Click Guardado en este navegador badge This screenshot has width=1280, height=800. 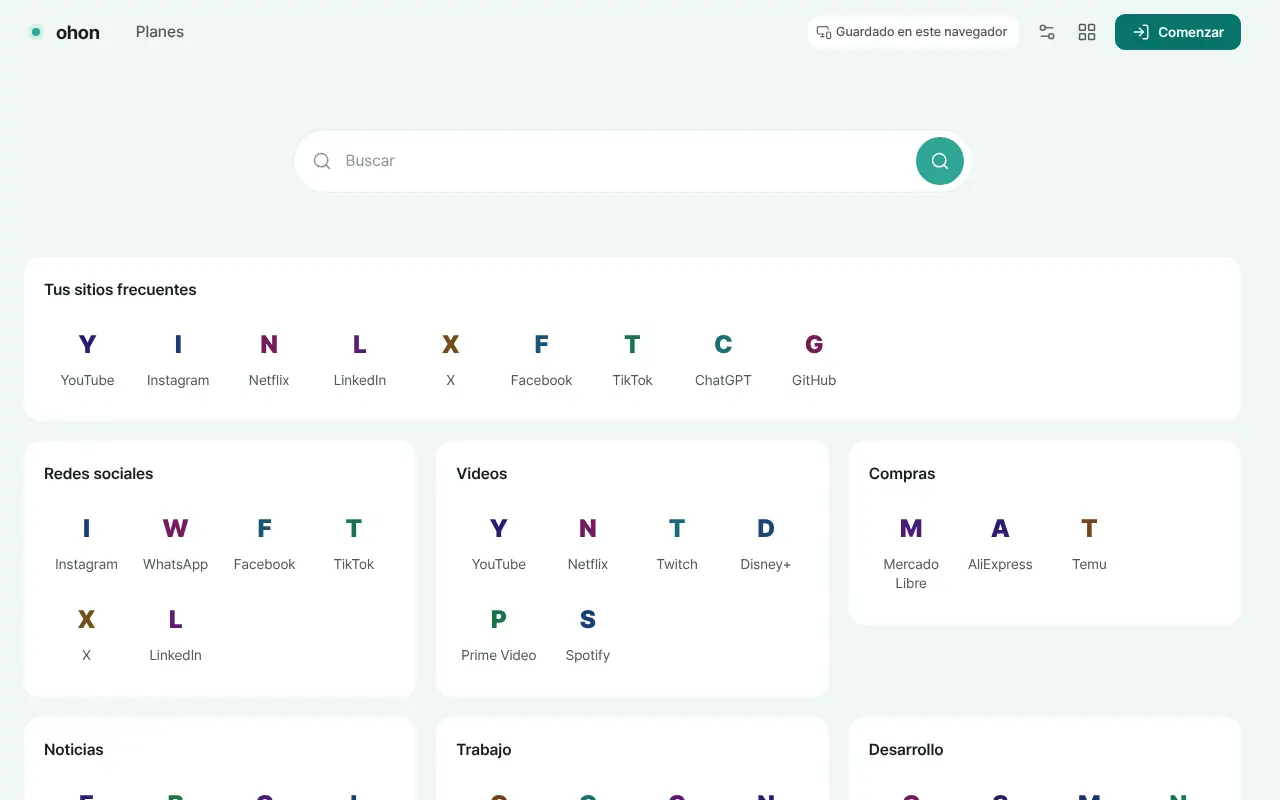pyautogui.click(x=913, y=32)
